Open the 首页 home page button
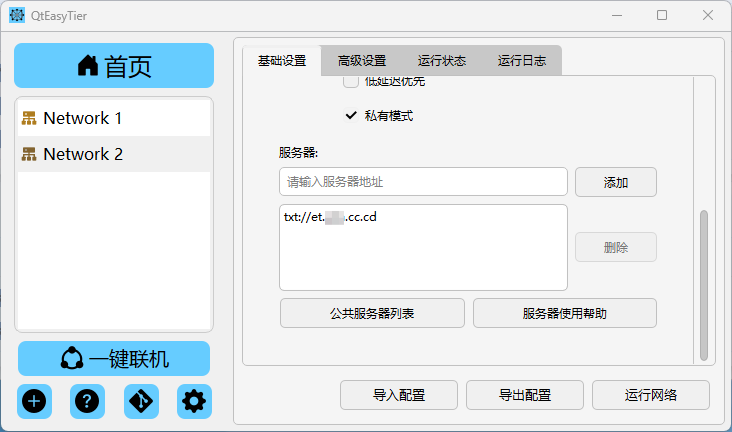732x432 pixels. (x=114, y=65)
